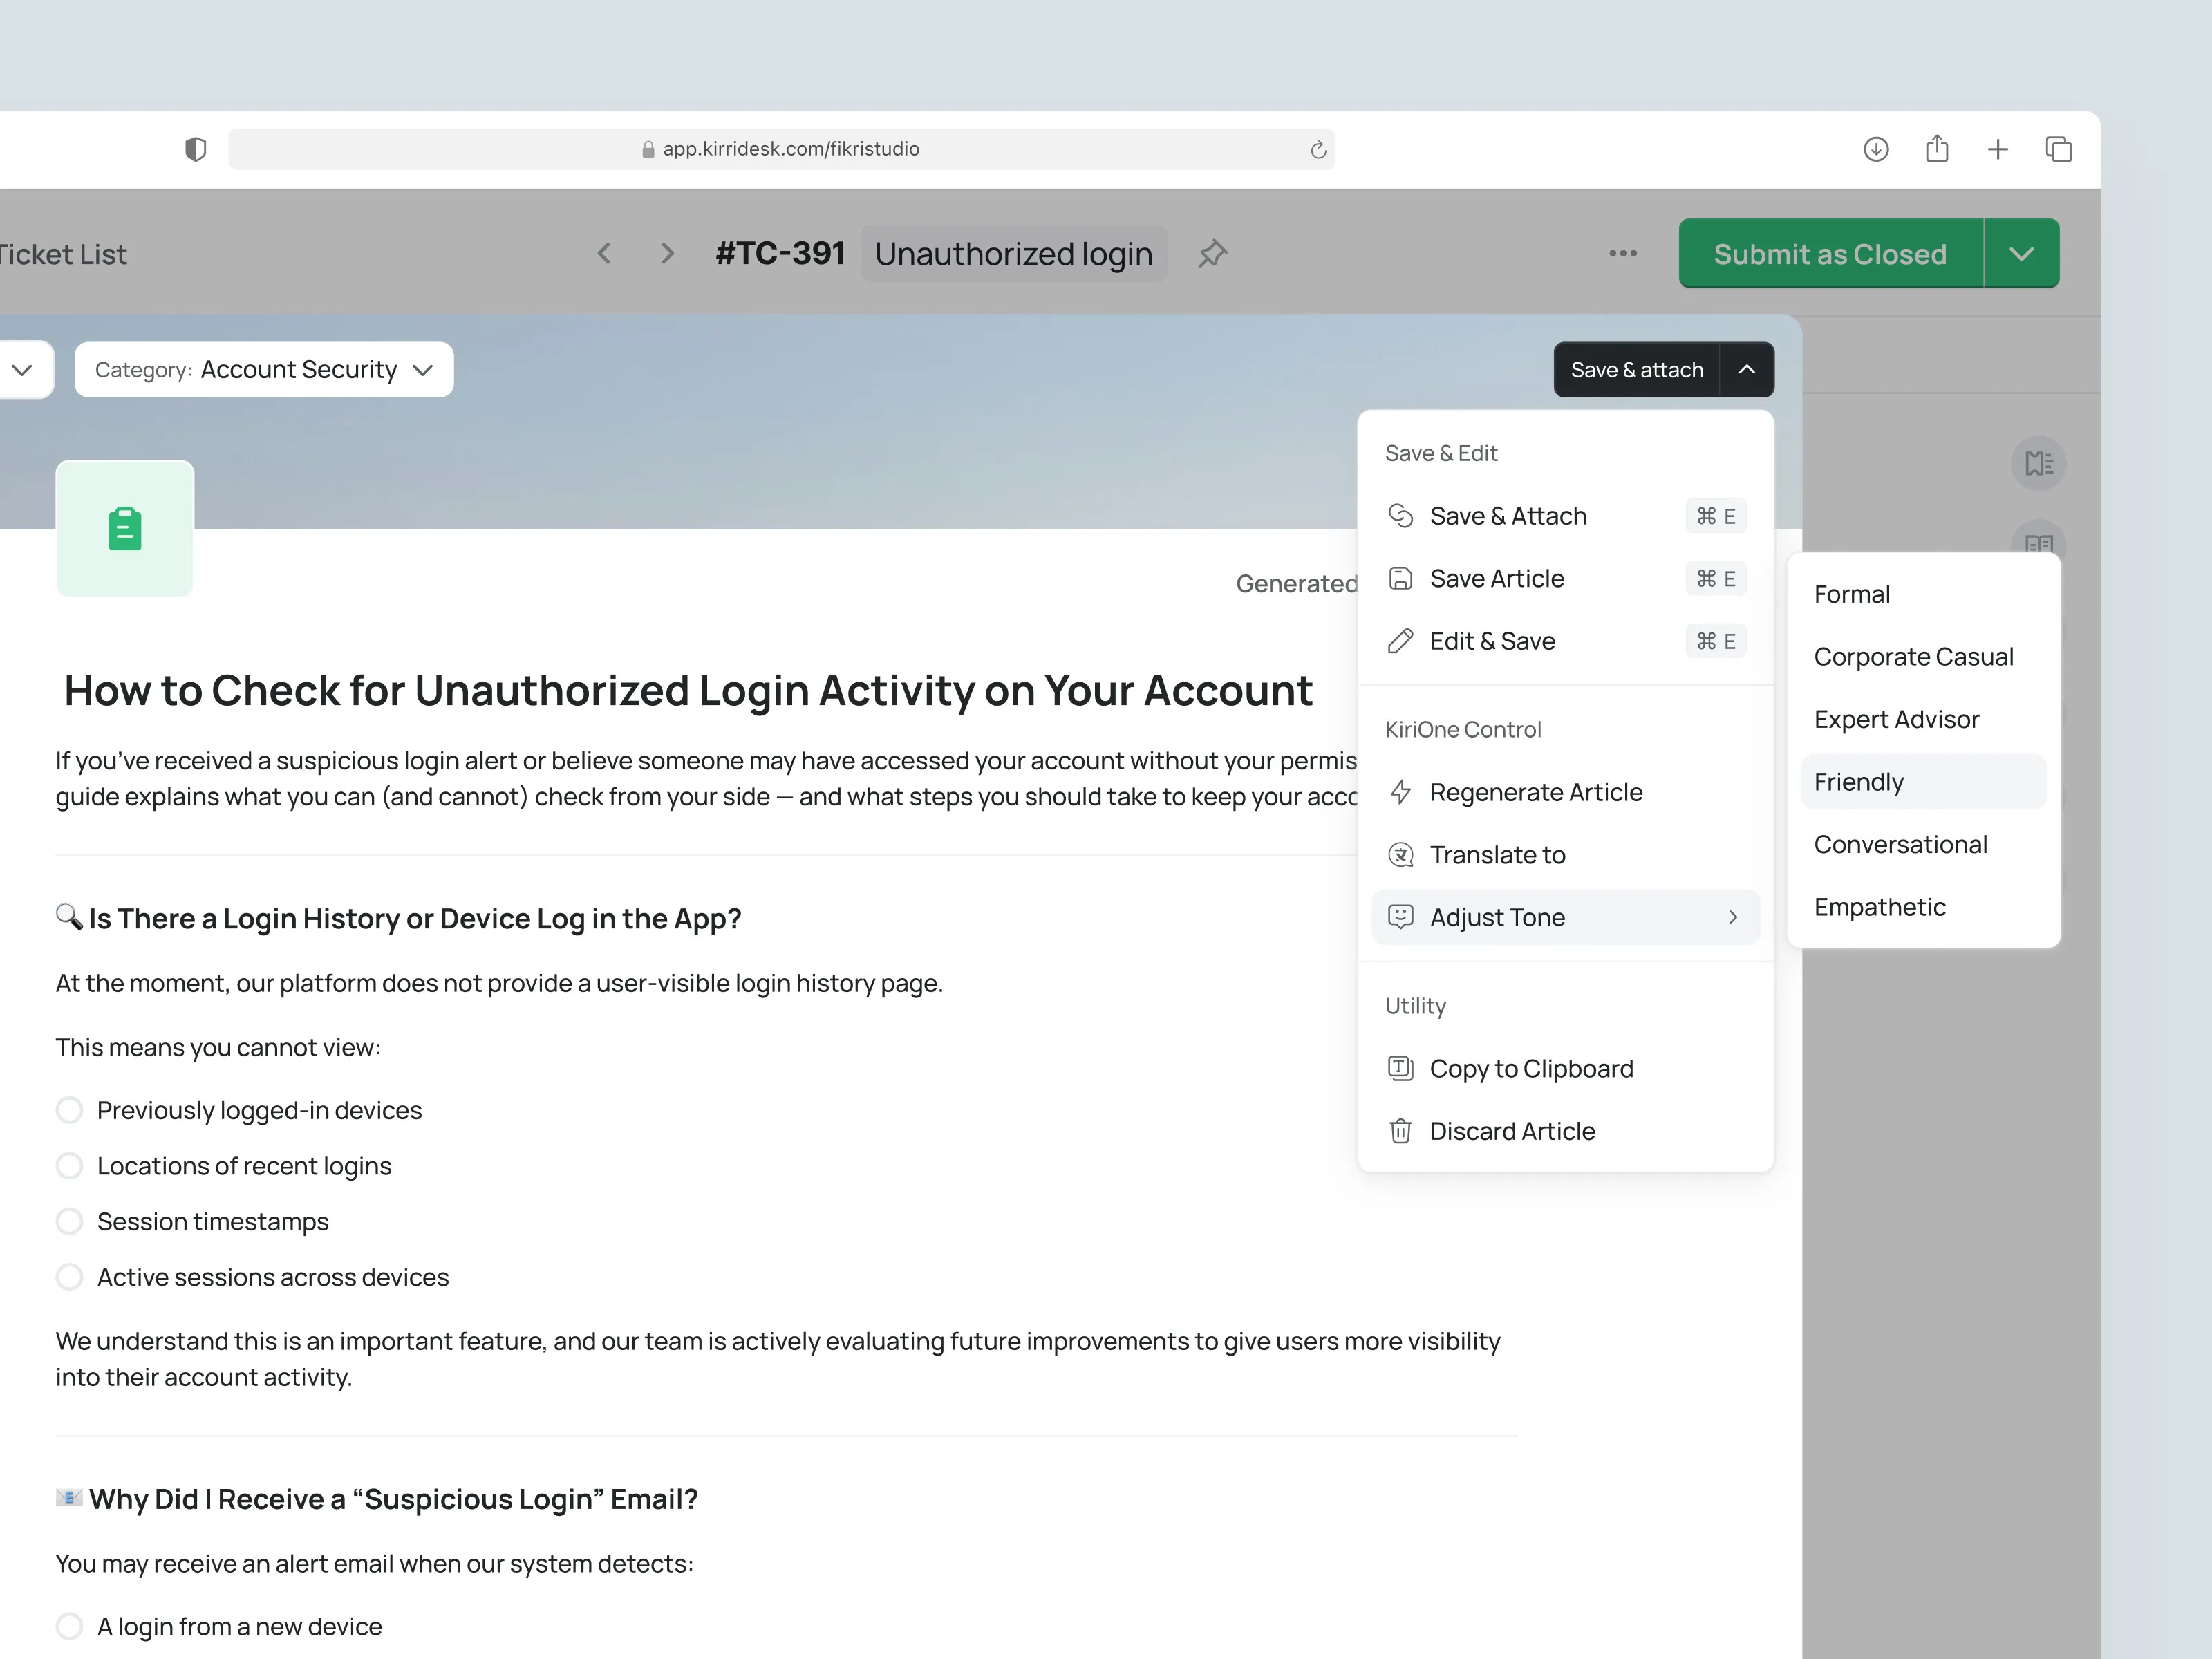Screen dimensions: 2212x1659
Task: Choose Discard Article menu item
Action: coord(1565,1131)
